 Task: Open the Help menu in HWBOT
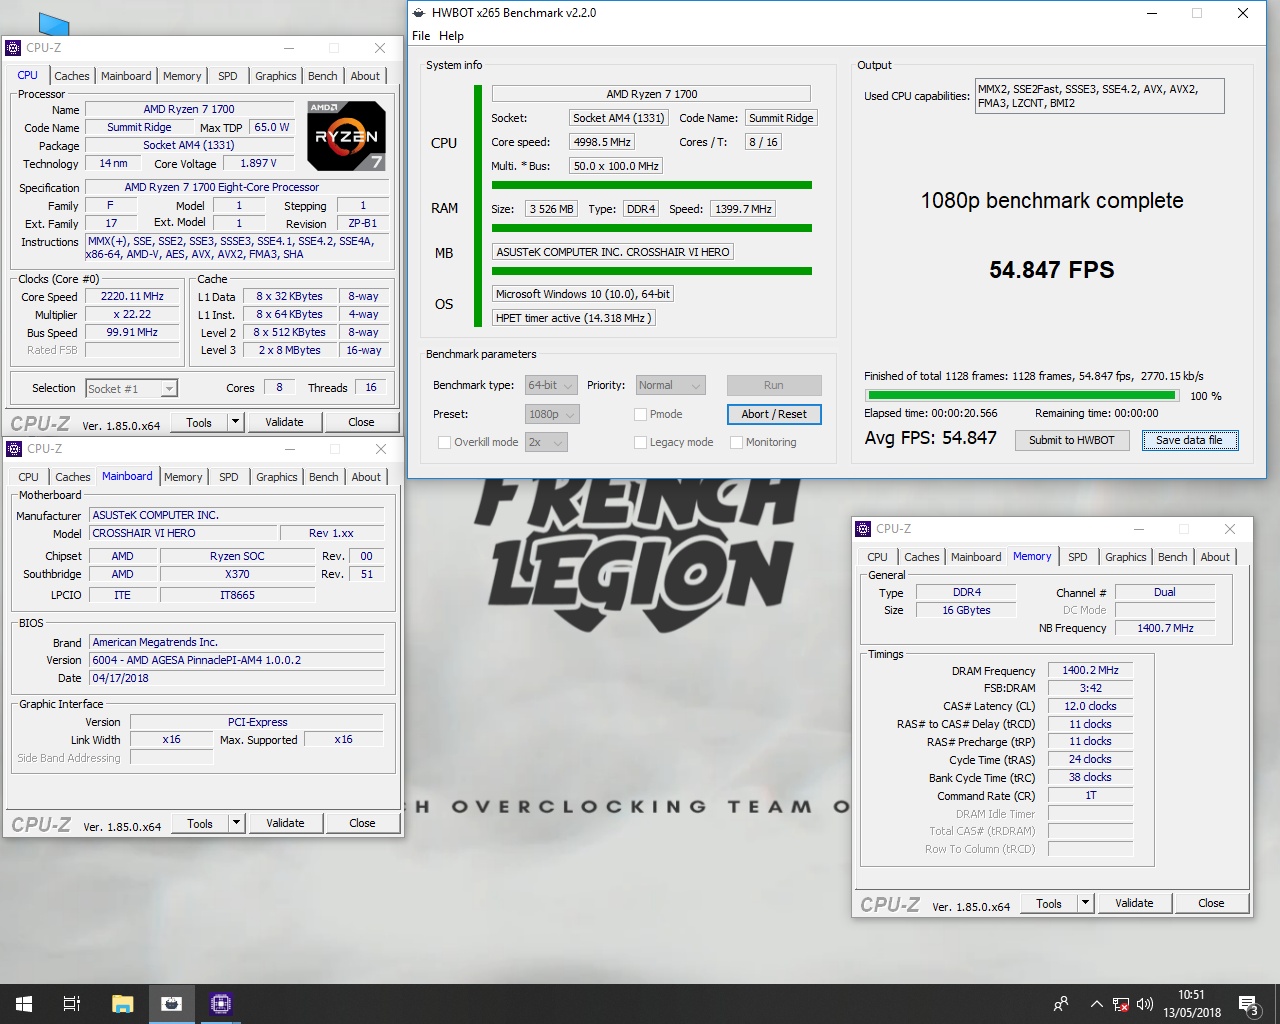pos(451,36)
